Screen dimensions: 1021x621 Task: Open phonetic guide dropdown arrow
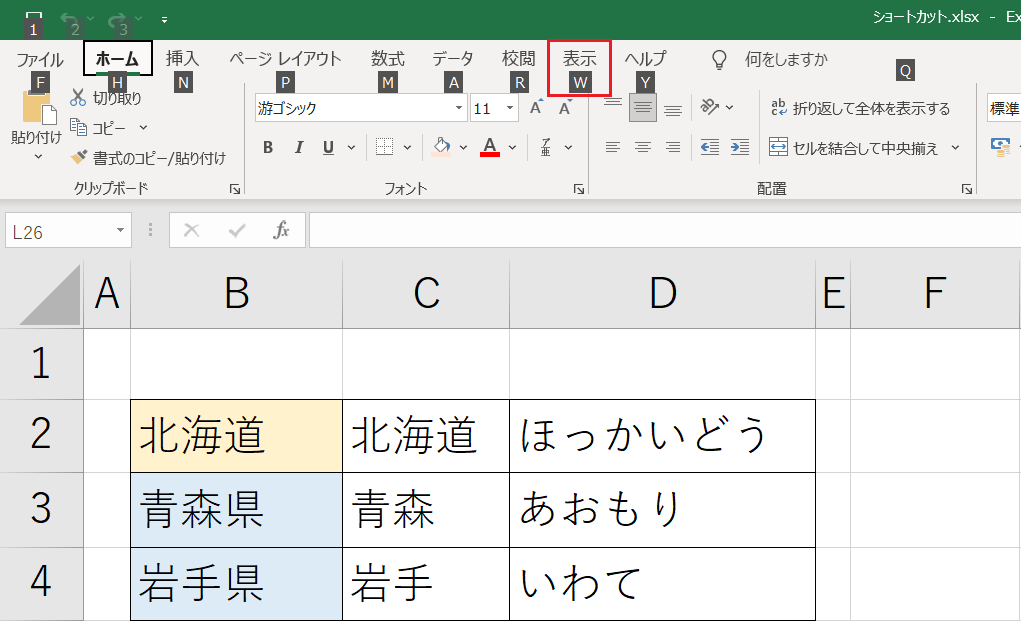(568, 148)
